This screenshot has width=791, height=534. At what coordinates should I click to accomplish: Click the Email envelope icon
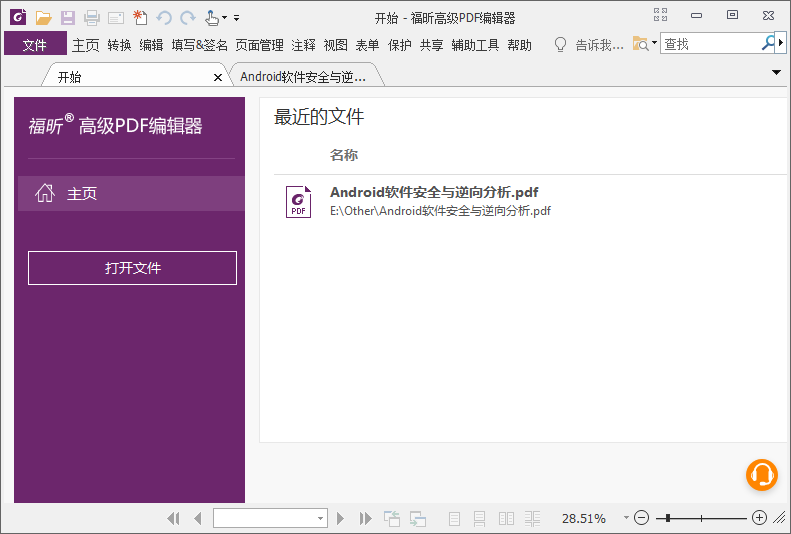coord(116,18)
